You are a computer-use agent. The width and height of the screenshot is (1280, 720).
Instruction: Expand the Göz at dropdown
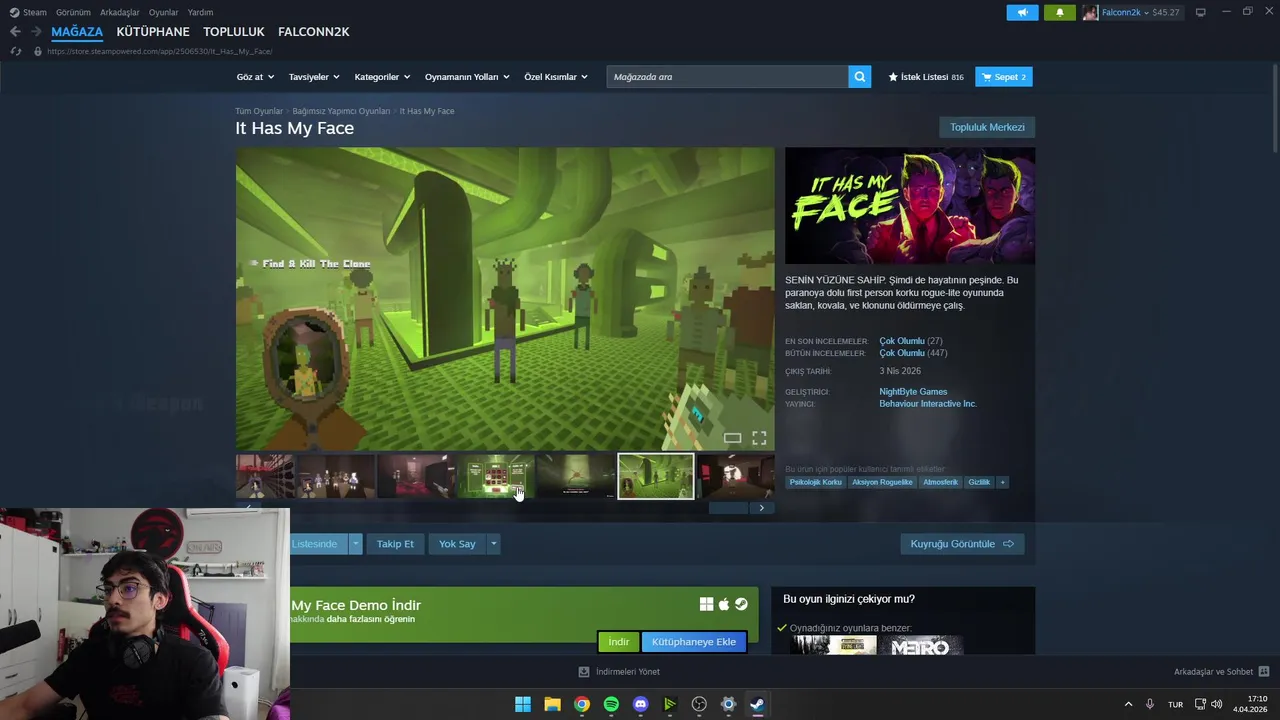point(255,77)
